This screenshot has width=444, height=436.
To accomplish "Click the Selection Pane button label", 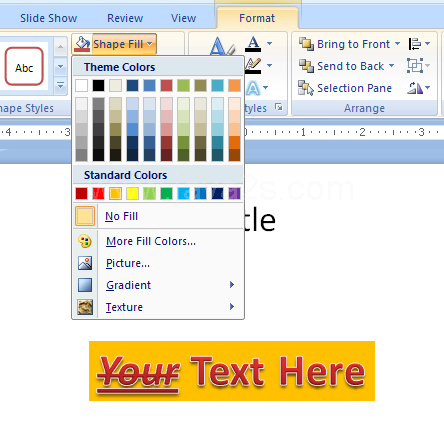I will click(x=354, y=88).
